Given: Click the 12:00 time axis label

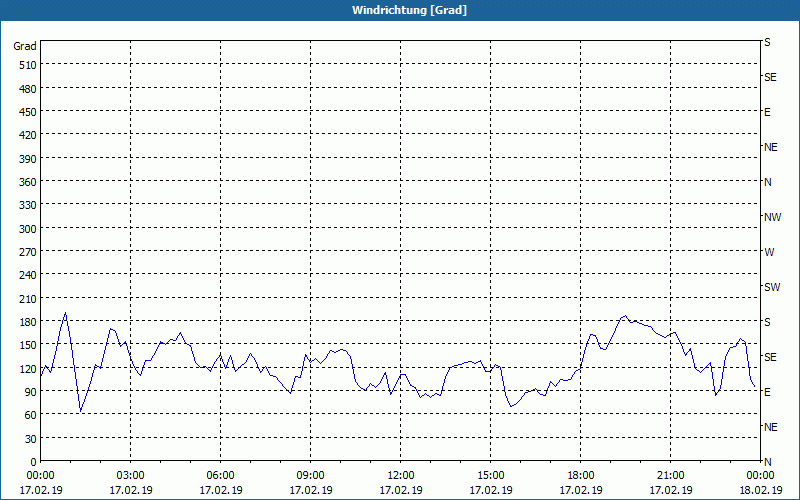Looking at the screenshot, I should (x=401, y=476).
